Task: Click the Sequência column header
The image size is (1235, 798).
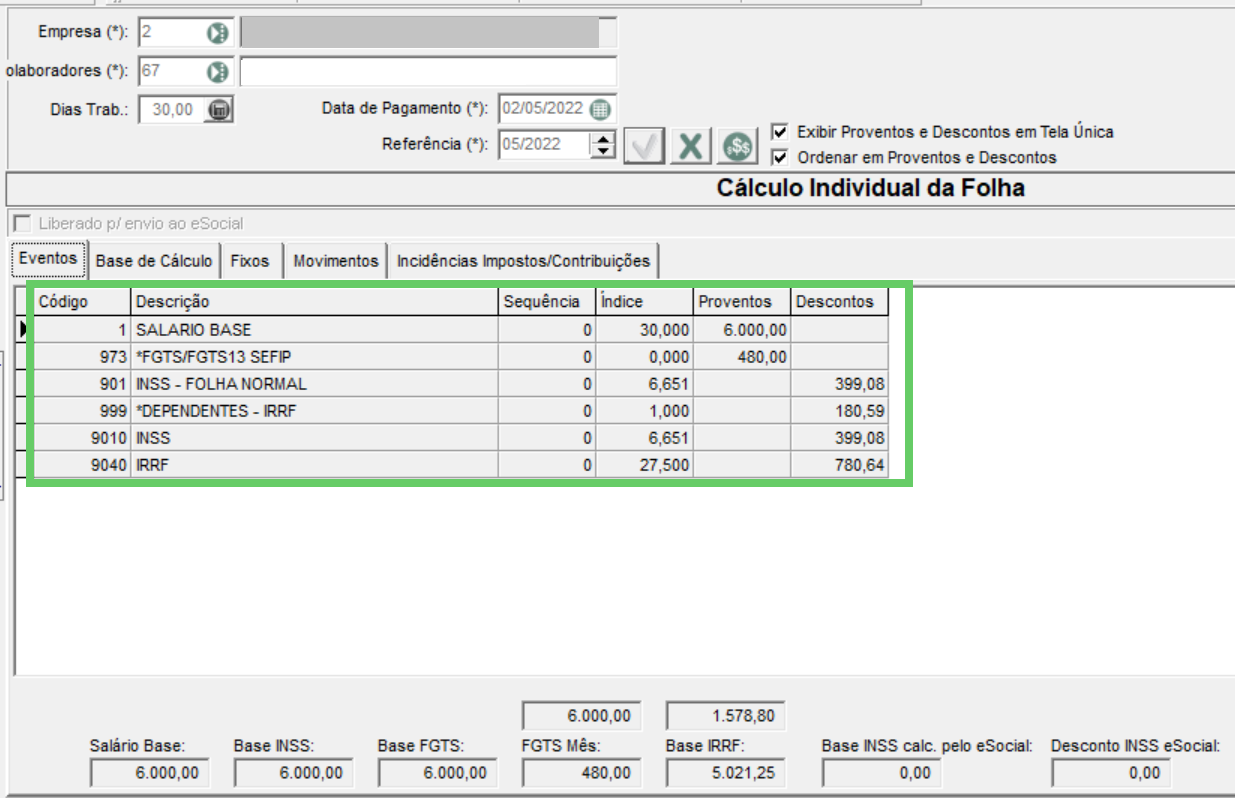Action: [x=547, y=301]
